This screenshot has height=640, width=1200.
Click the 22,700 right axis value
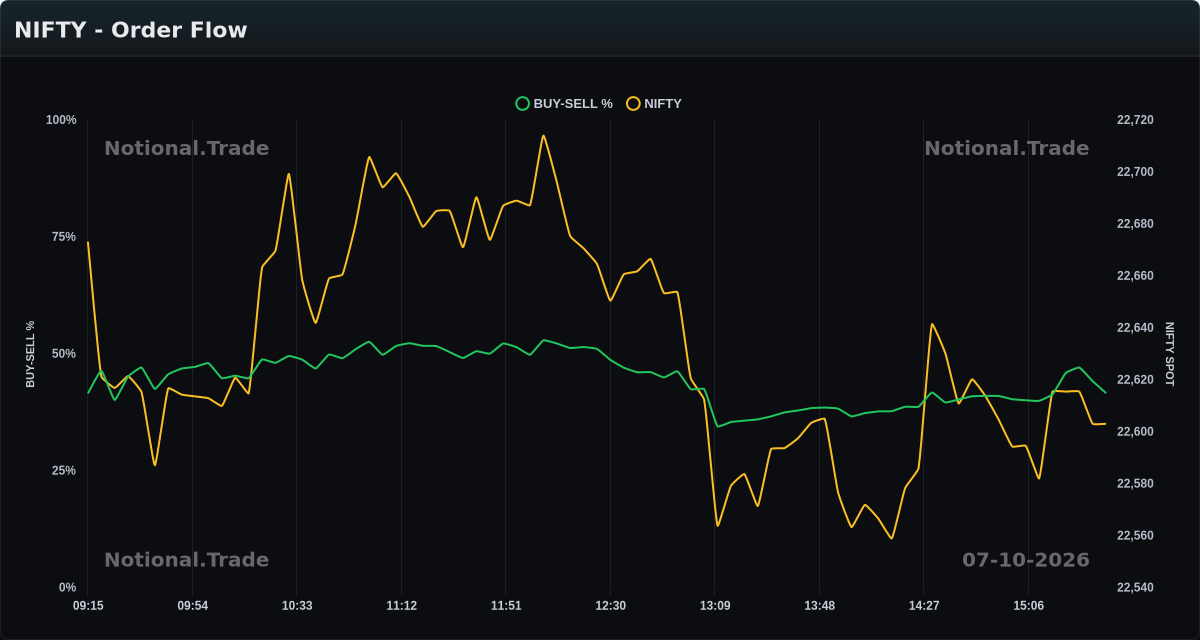[1135, 172]
